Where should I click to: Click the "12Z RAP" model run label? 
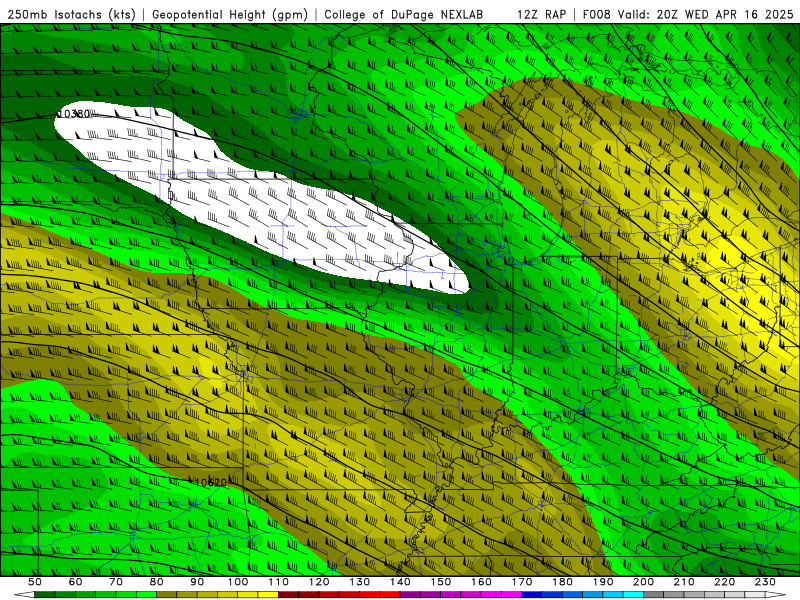[x=541, y=15]
